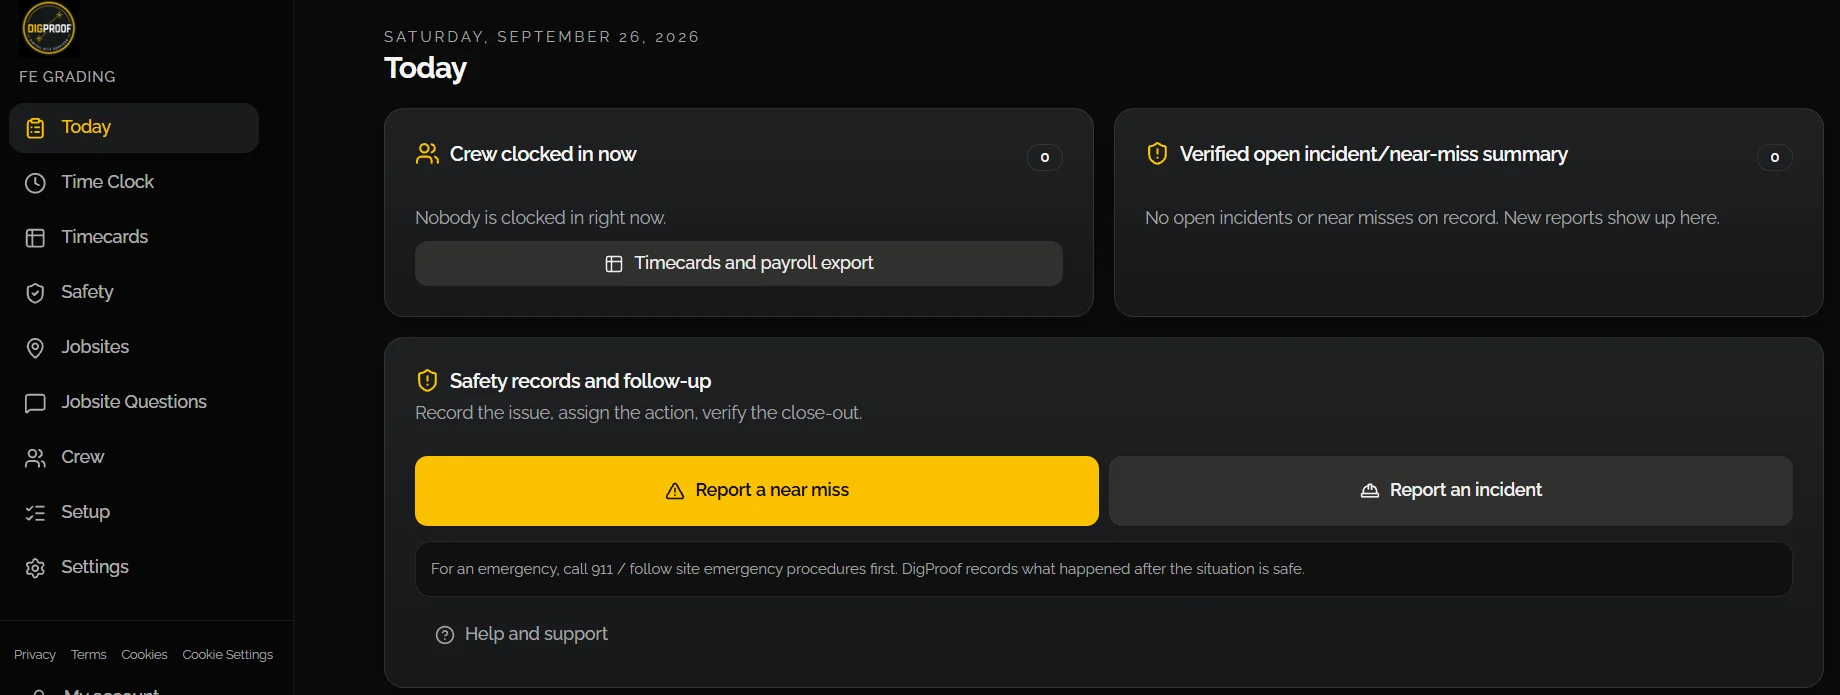This screenshot has width=1840, height=695.
Task: Open Help and support
Action: click(522, 634)
